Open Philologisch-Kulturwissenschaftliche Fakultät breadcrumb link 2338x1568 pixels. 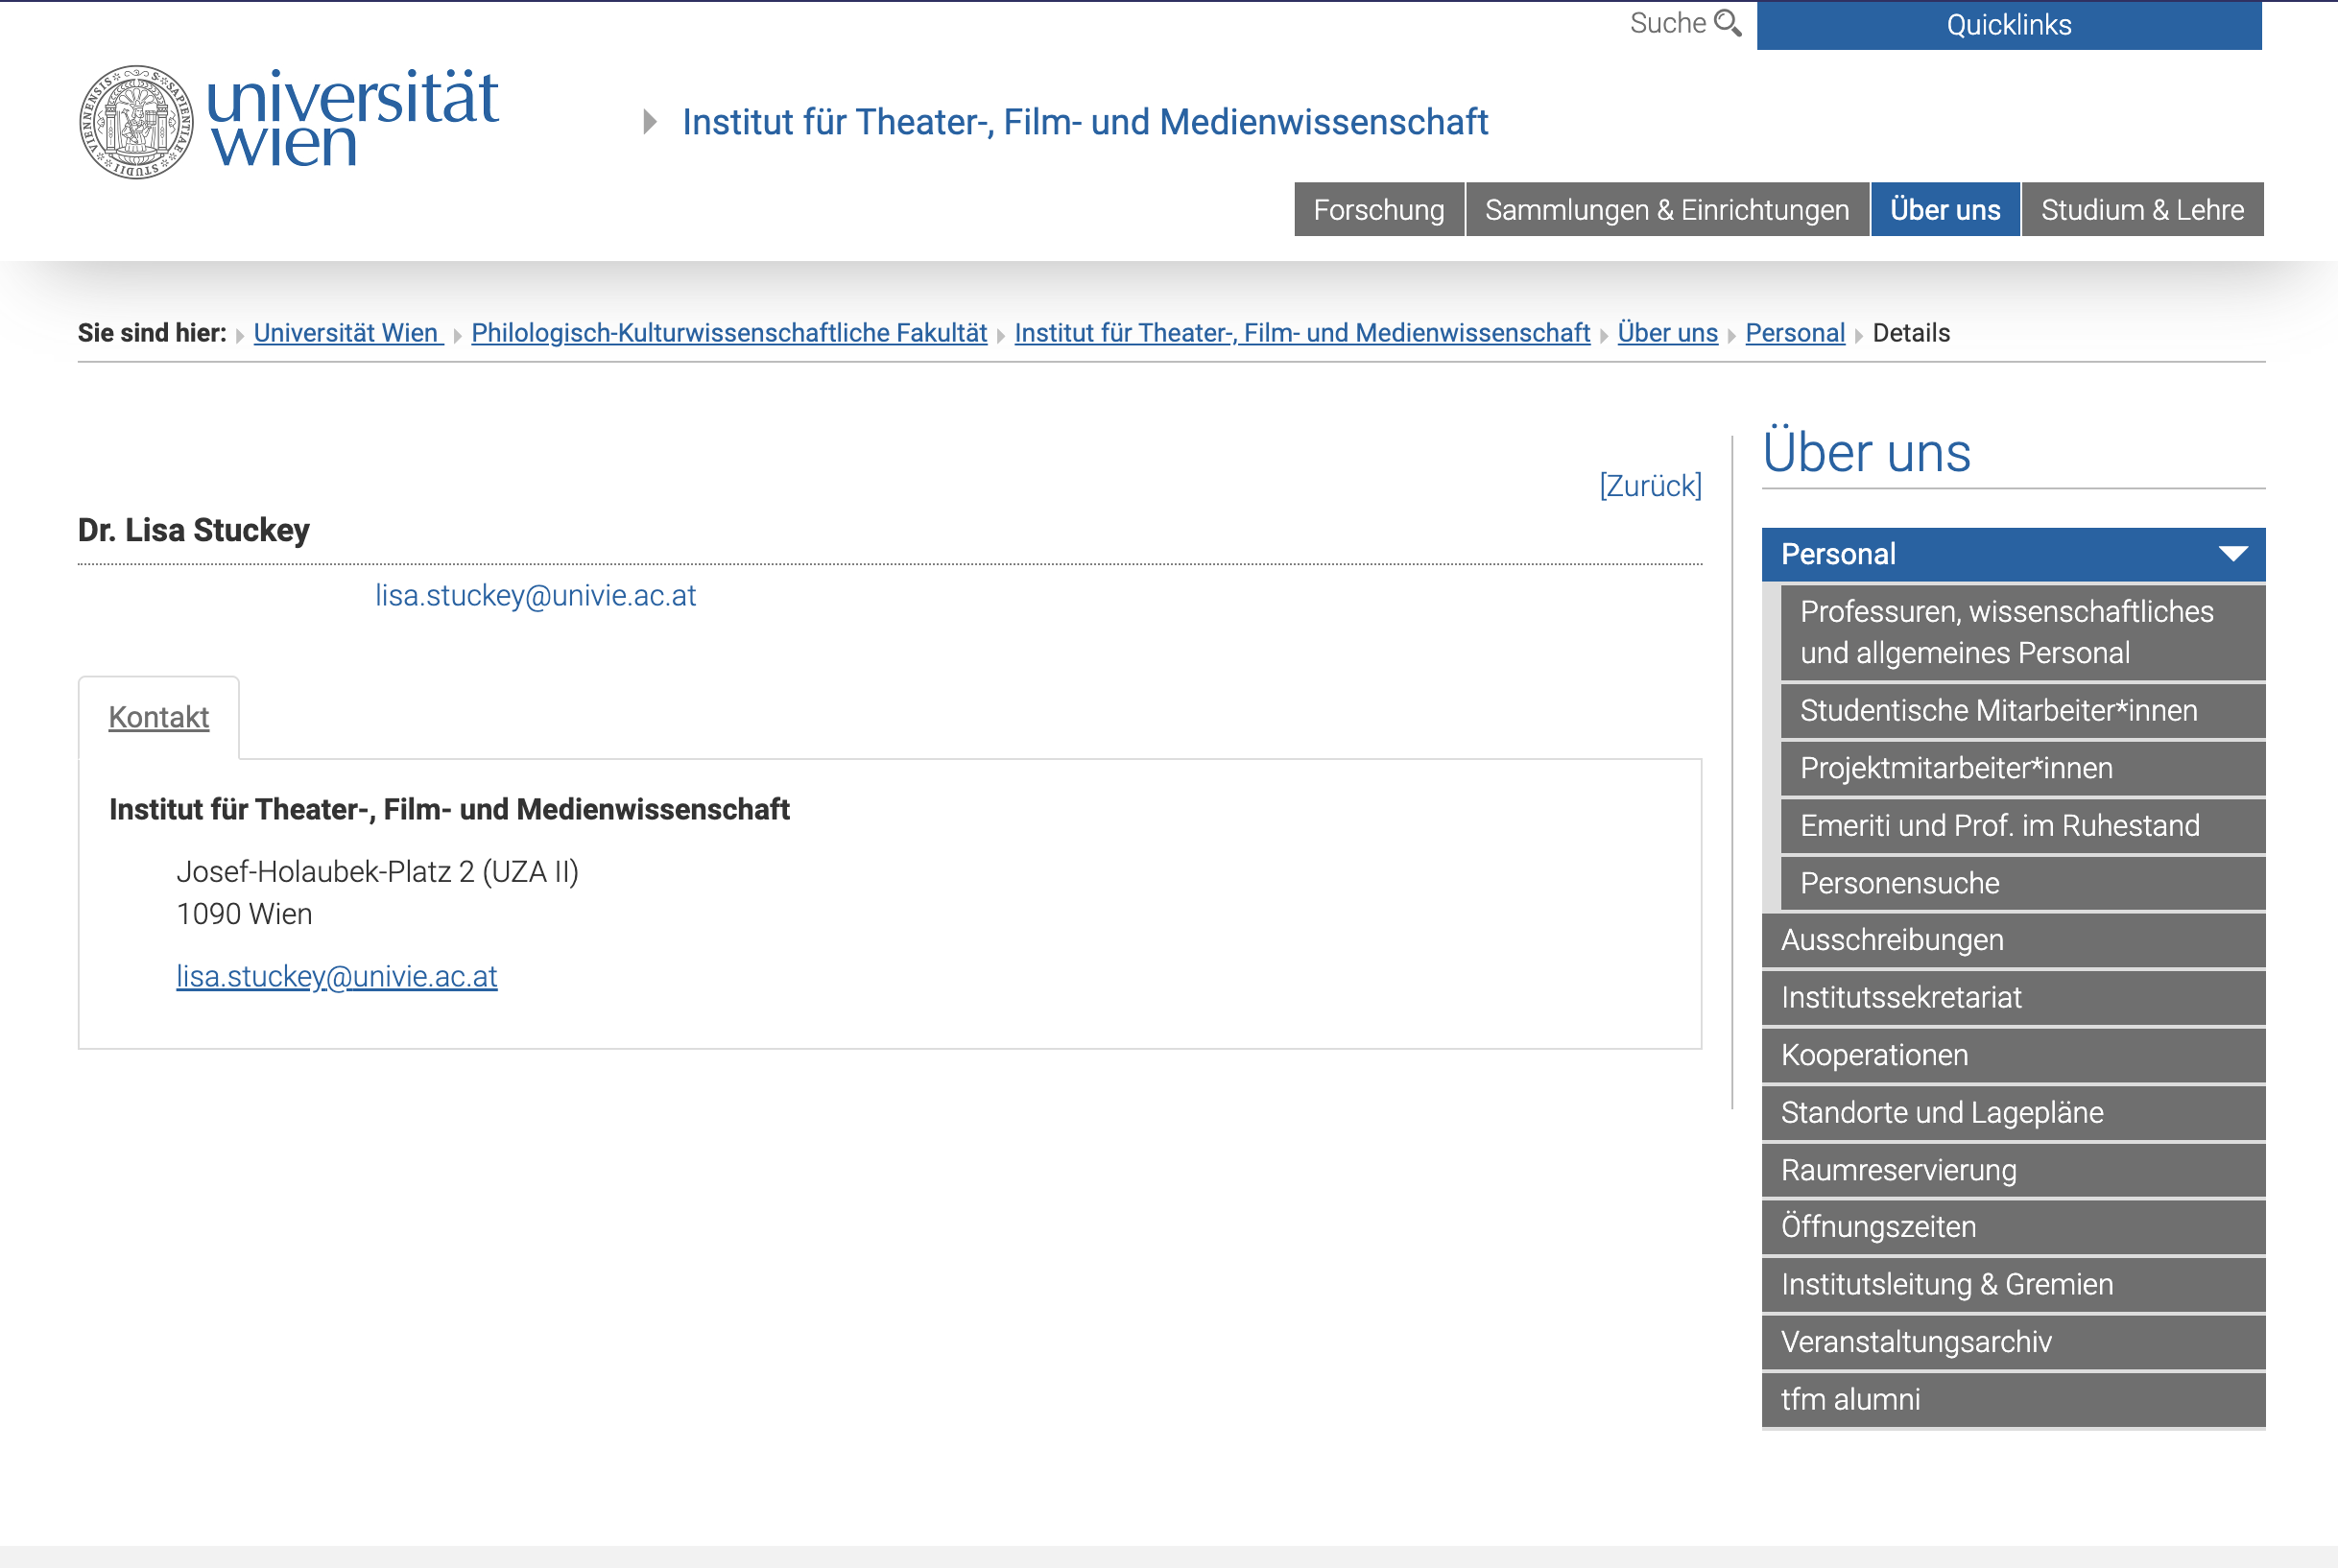[729, 333]
